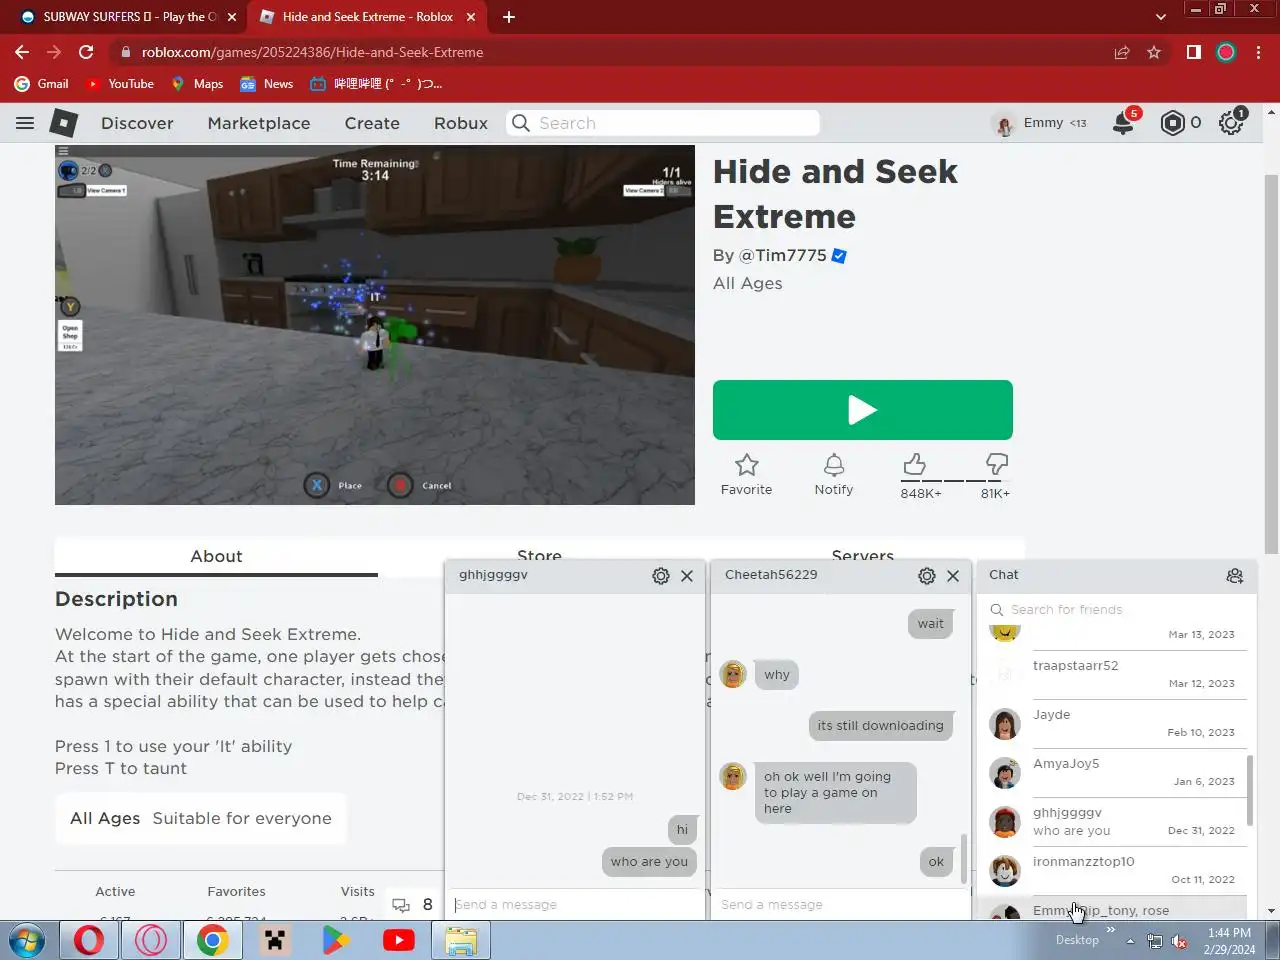Image resolution: width=1280 pixels, height=960 pixels.
Task: Click the All Ages label under creator
Action: (748, 283)
